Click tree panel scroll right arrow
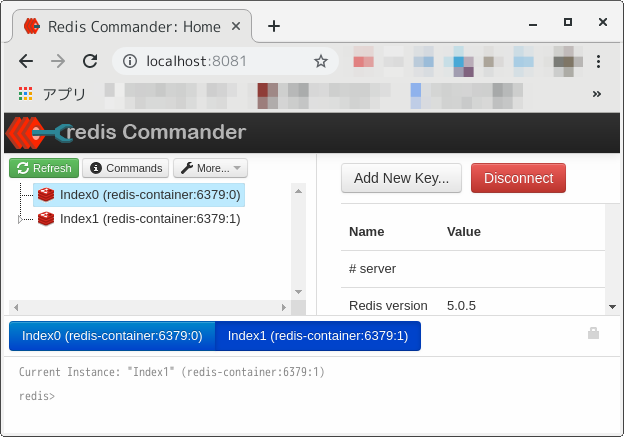Viewport: 624px width, 437px height. click(x=283, y=307)
